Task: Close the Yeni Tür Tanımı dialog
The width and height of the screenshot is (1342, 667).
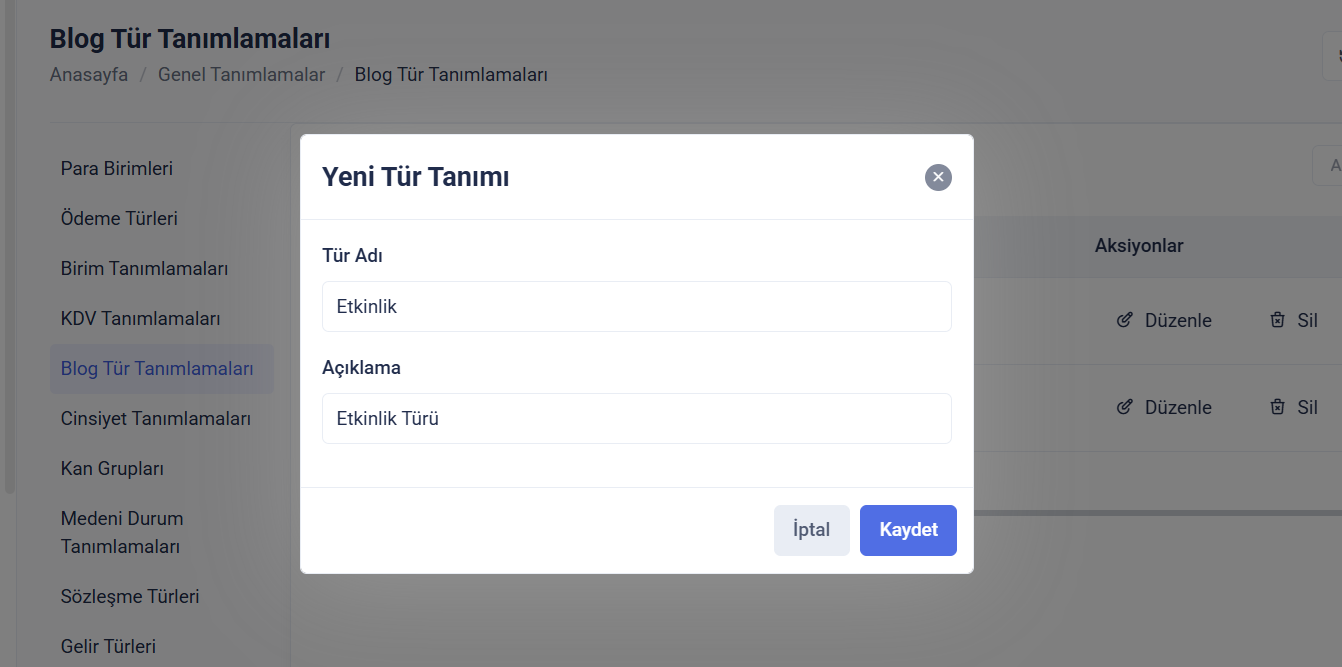Action: pos(938,177)
